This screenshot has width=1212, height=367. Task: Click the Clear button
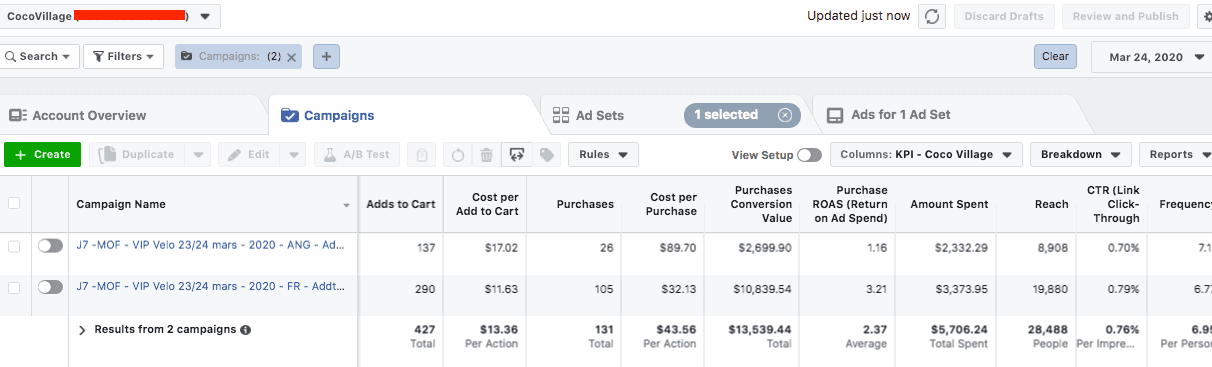tap(1055, 57)
